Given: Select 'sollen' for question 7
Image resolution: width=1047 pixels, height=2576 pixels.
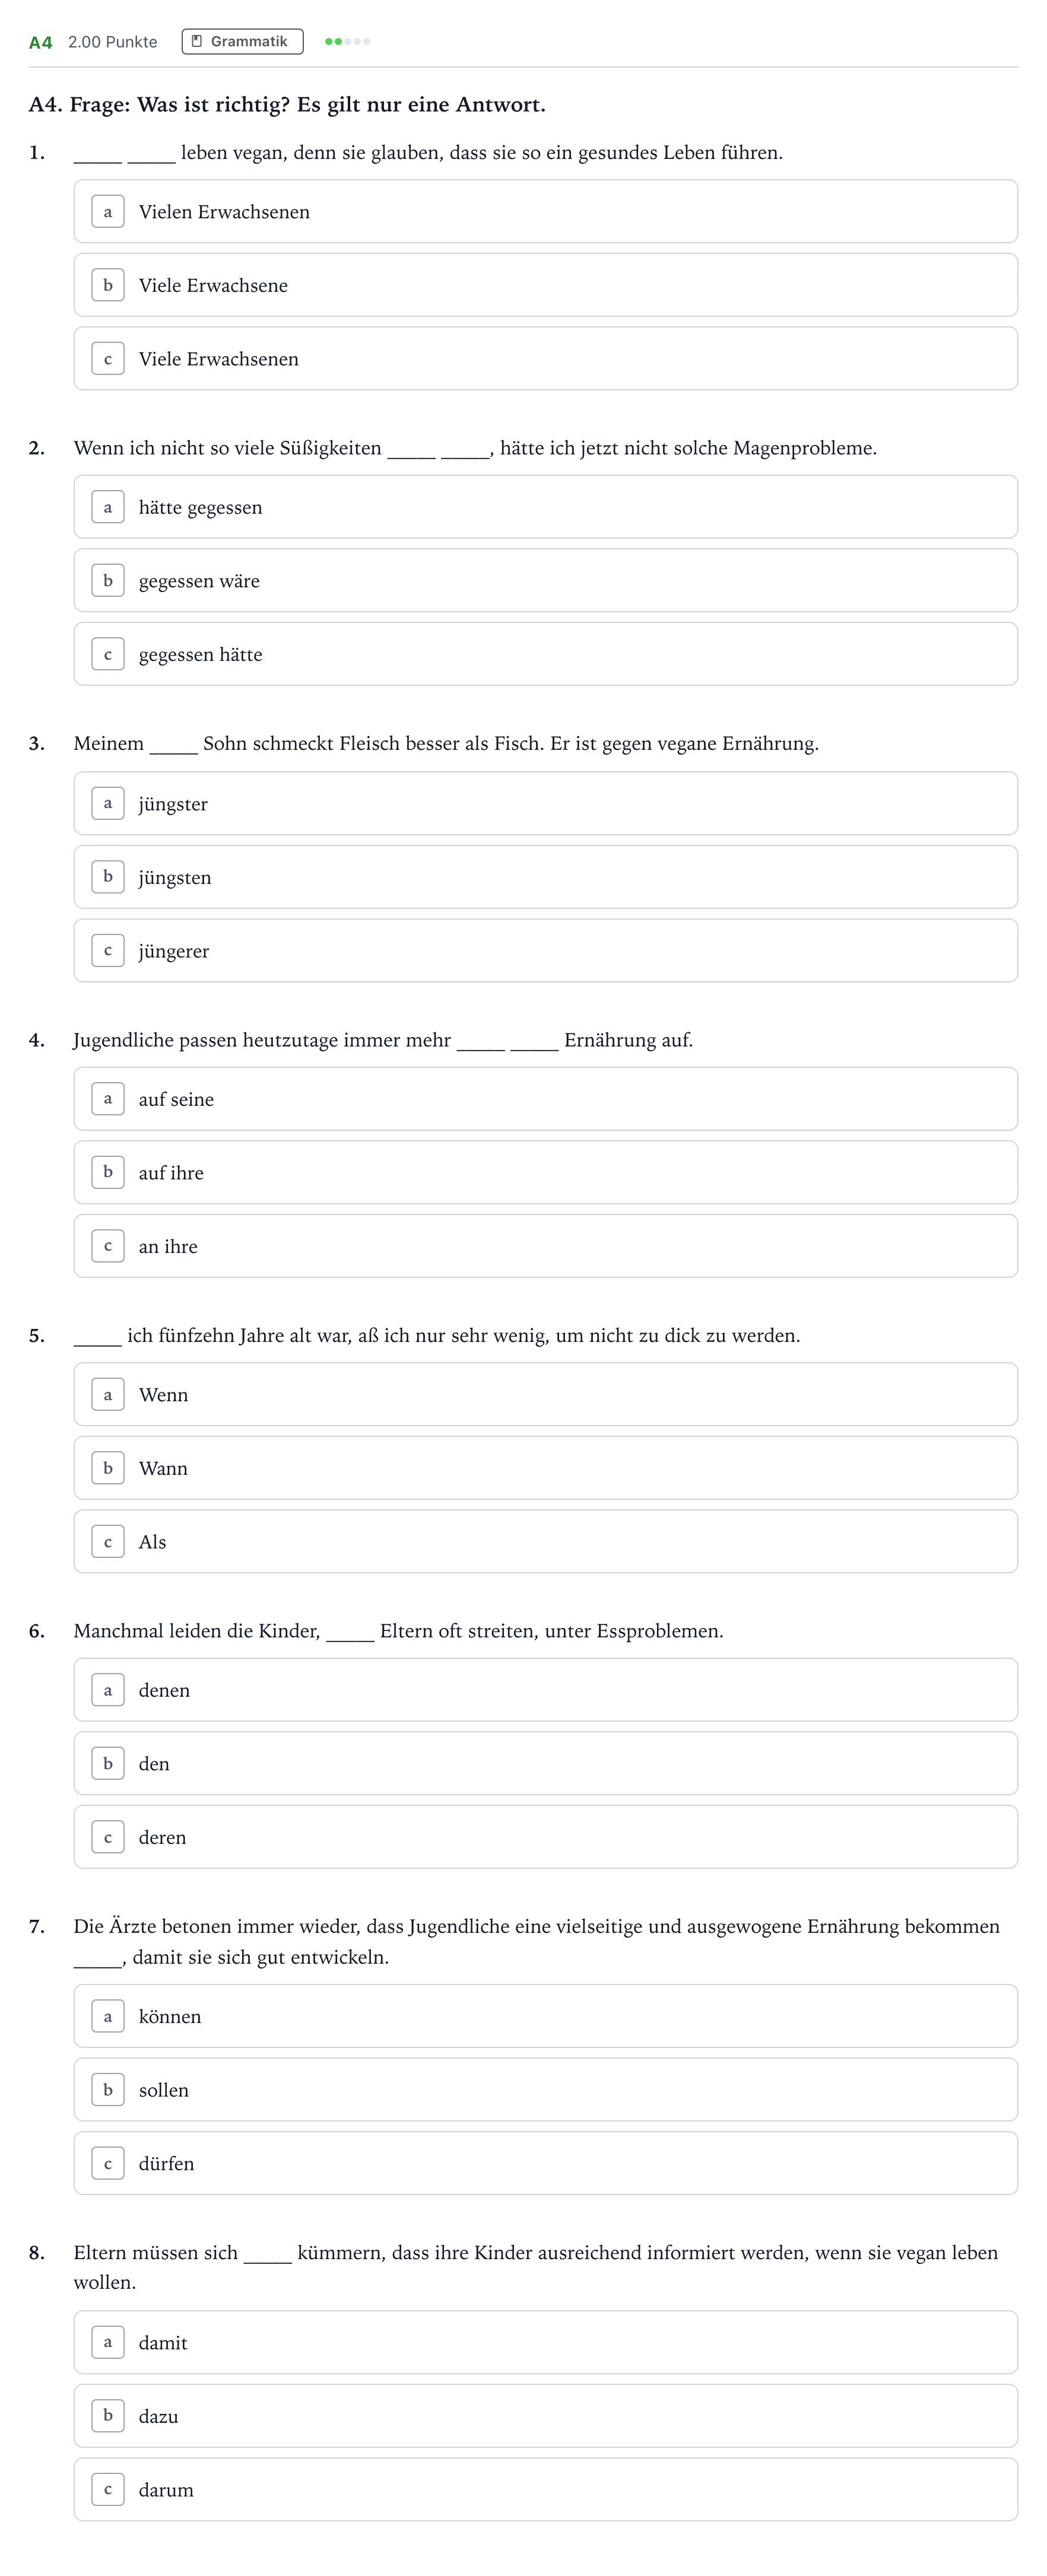Looking at the screenshot, I should coord(545,2090).
